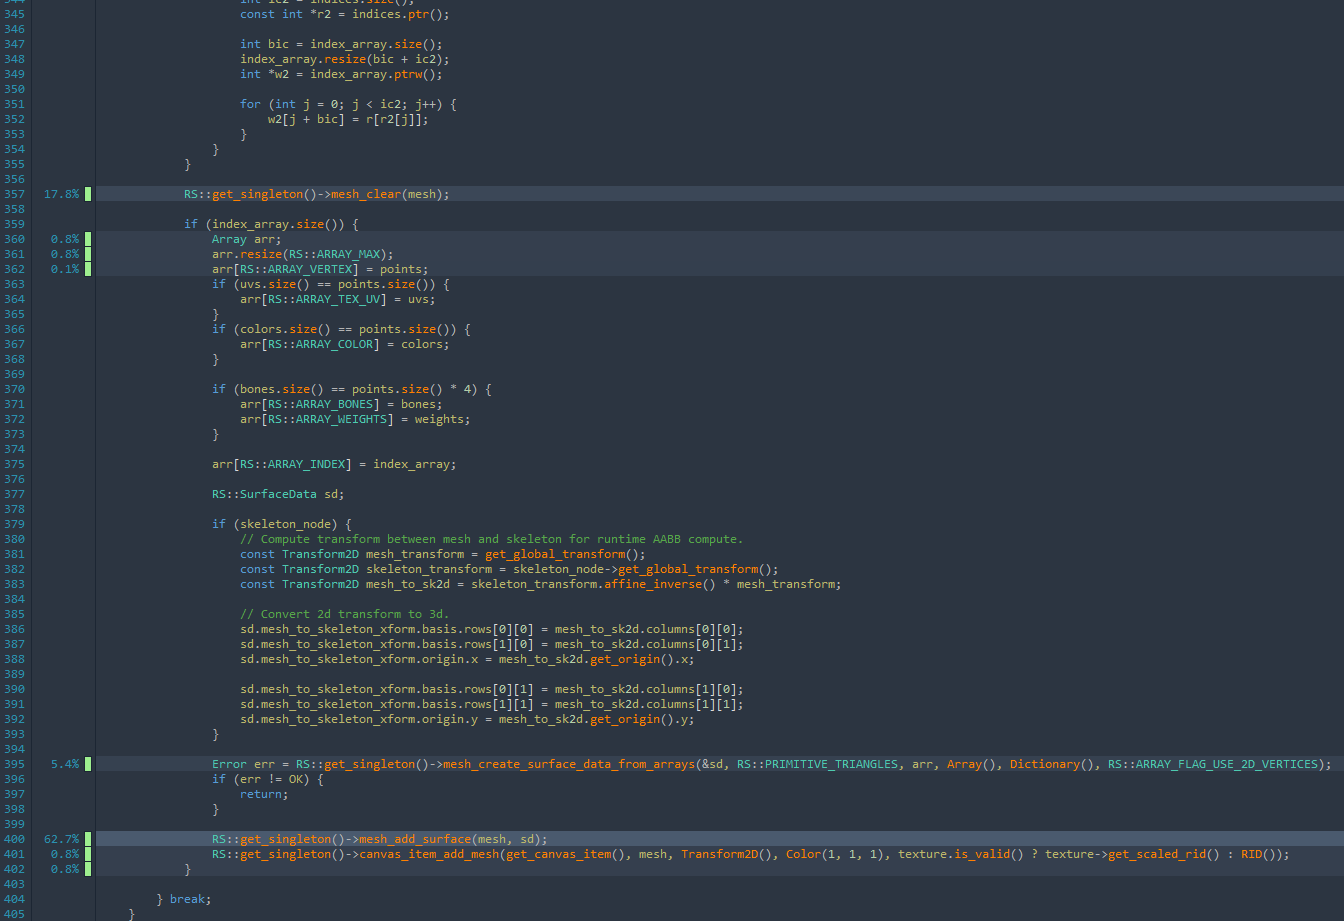The height and width of the screenshot is (921, 1344).
Task: Select the 0.8% value on line 401
Action: 65,854
